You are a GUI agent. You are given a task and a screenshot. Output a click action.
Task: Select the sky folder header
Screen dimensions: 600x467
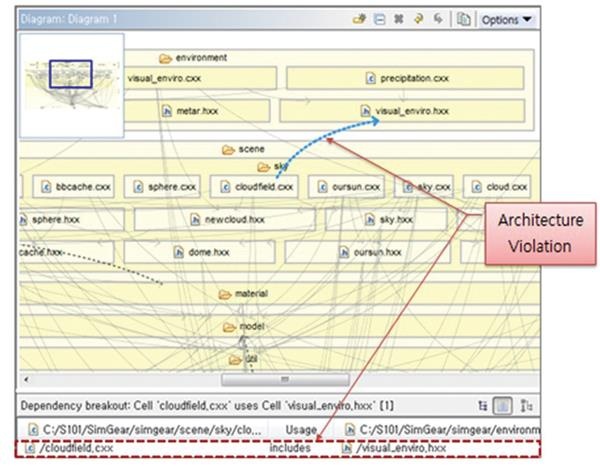272,167
